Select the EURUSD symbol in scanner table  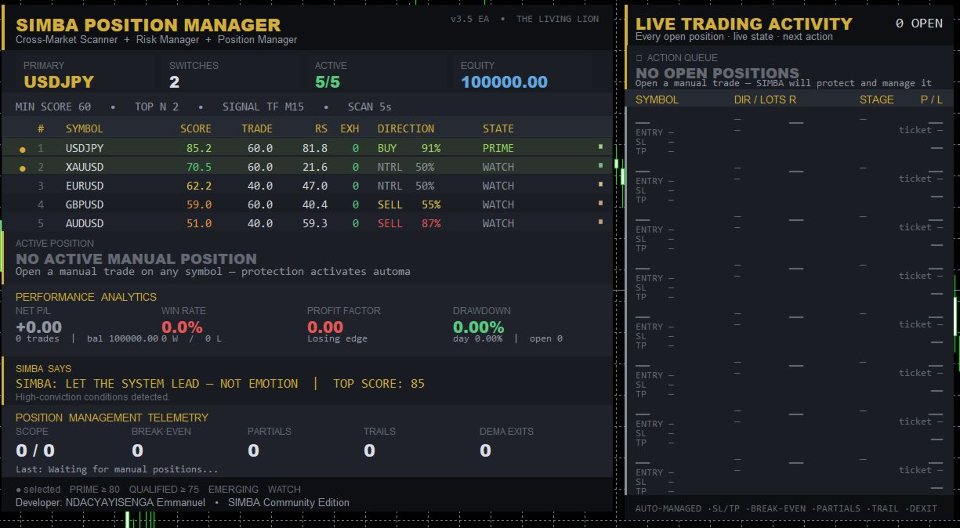[x=84, y=186]
